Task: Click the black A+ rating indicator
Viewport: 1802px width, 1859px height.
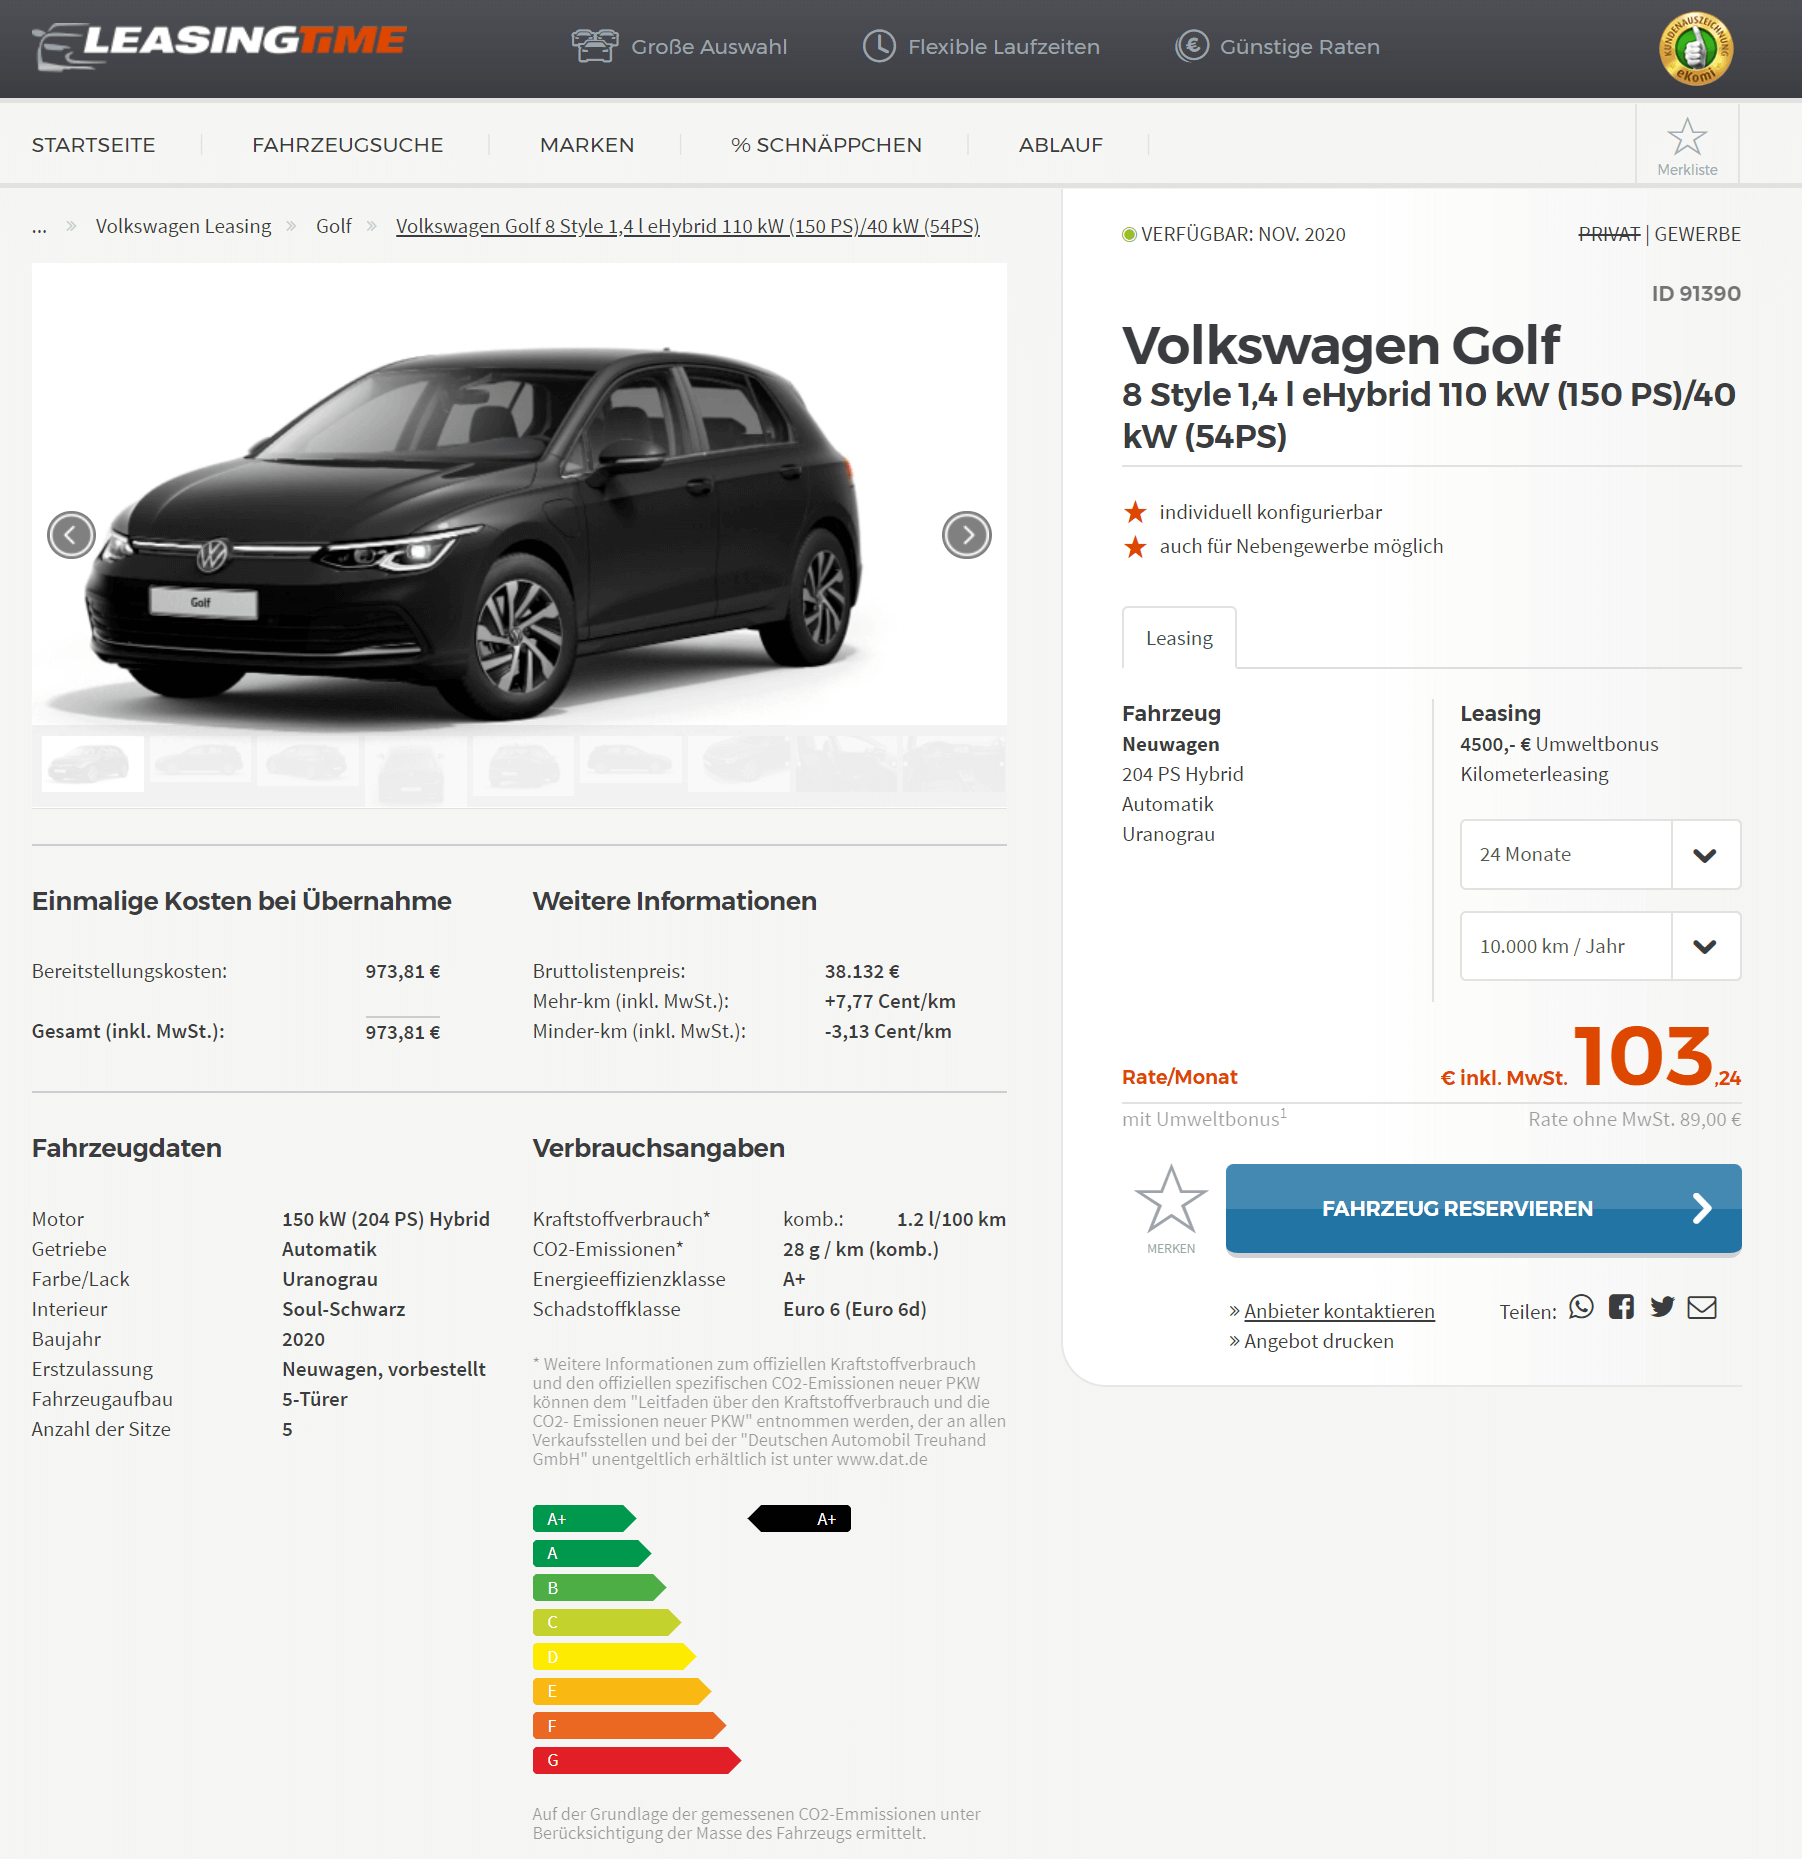Action: (799, 1519)
